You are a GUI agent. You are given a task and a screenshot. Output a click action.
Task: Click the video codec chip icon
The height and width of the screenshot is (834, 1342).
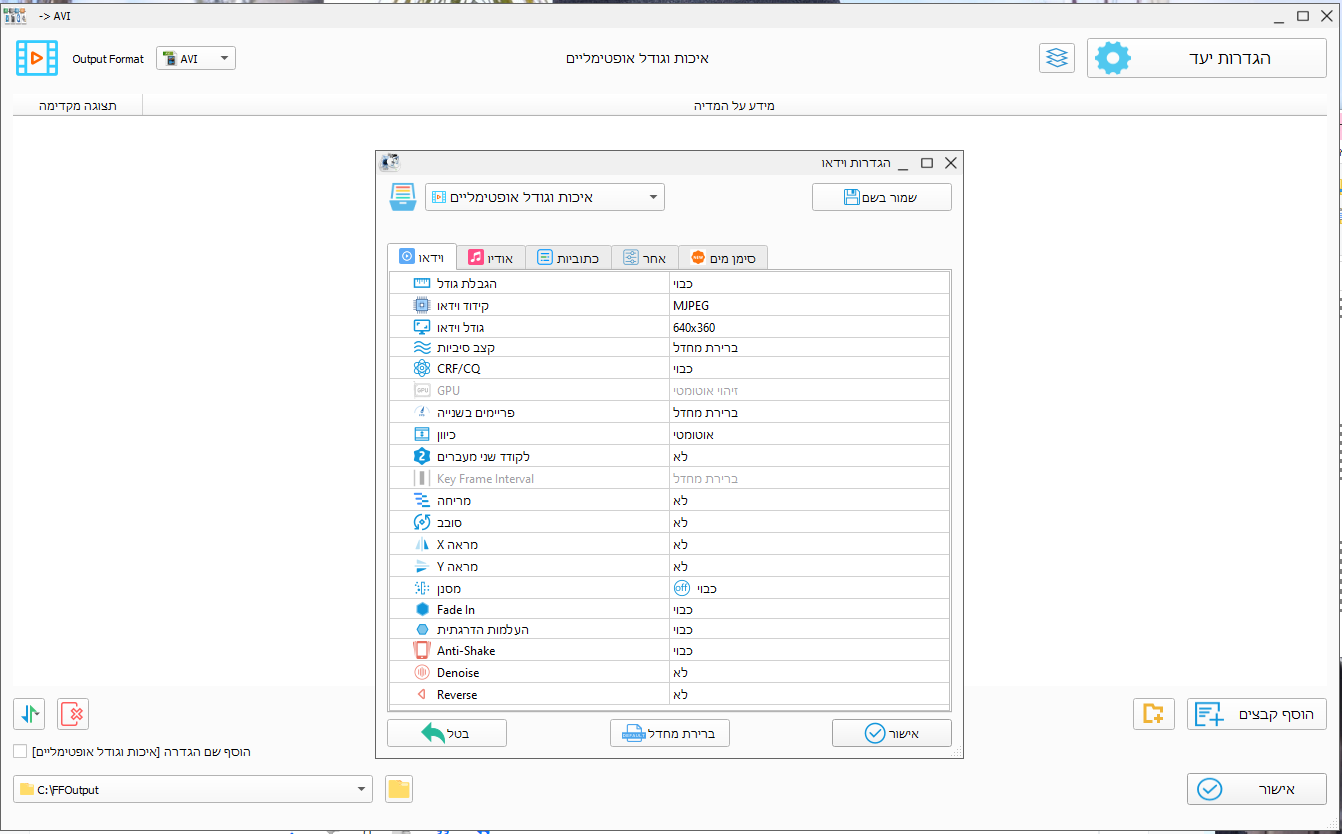421,305
